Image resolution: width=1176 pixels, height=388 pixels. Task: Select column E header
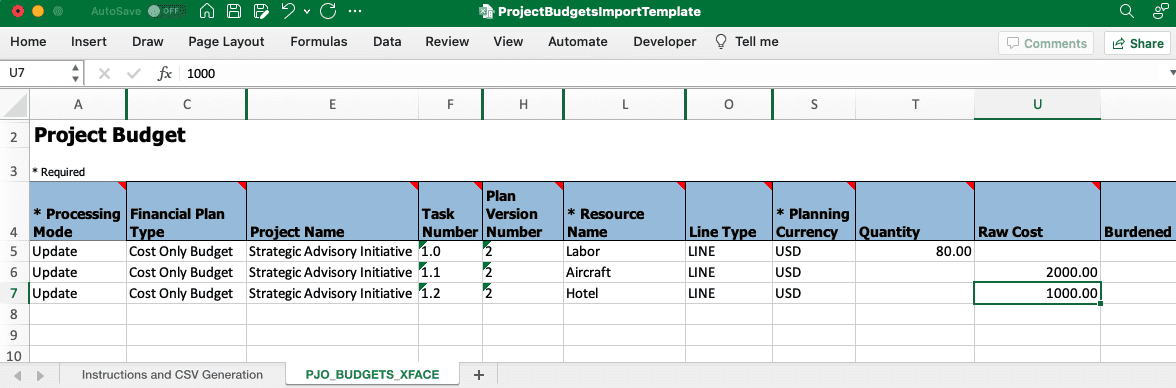[332, 105]
